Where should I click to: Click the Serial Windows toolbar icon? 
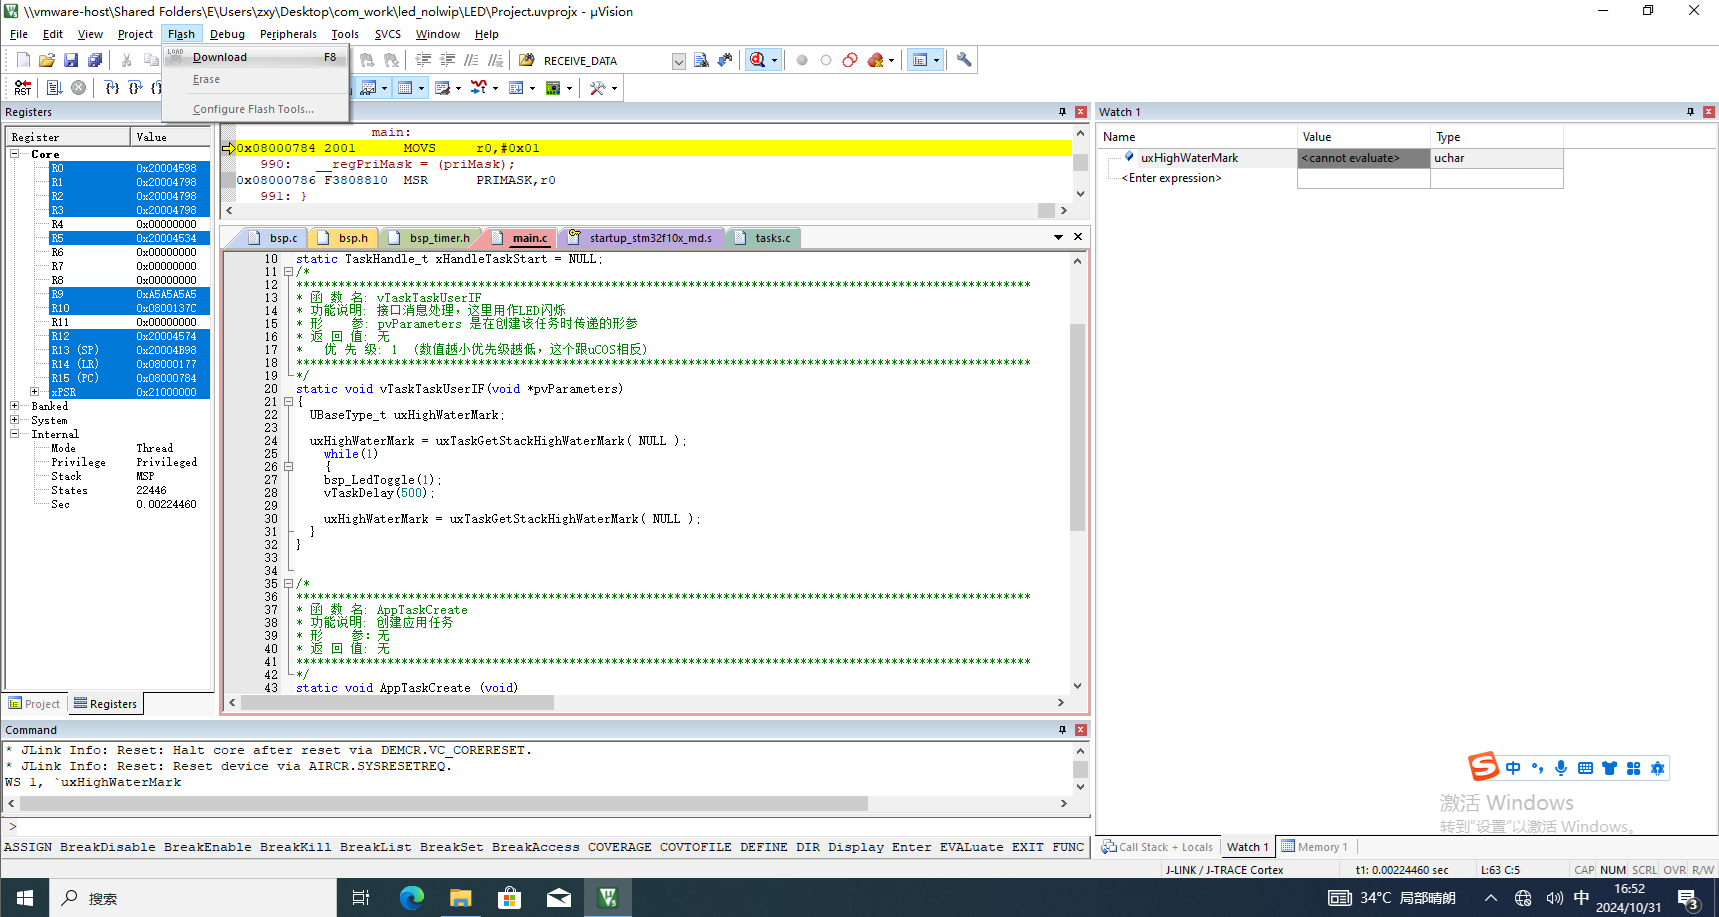click(x=442, y=88)
